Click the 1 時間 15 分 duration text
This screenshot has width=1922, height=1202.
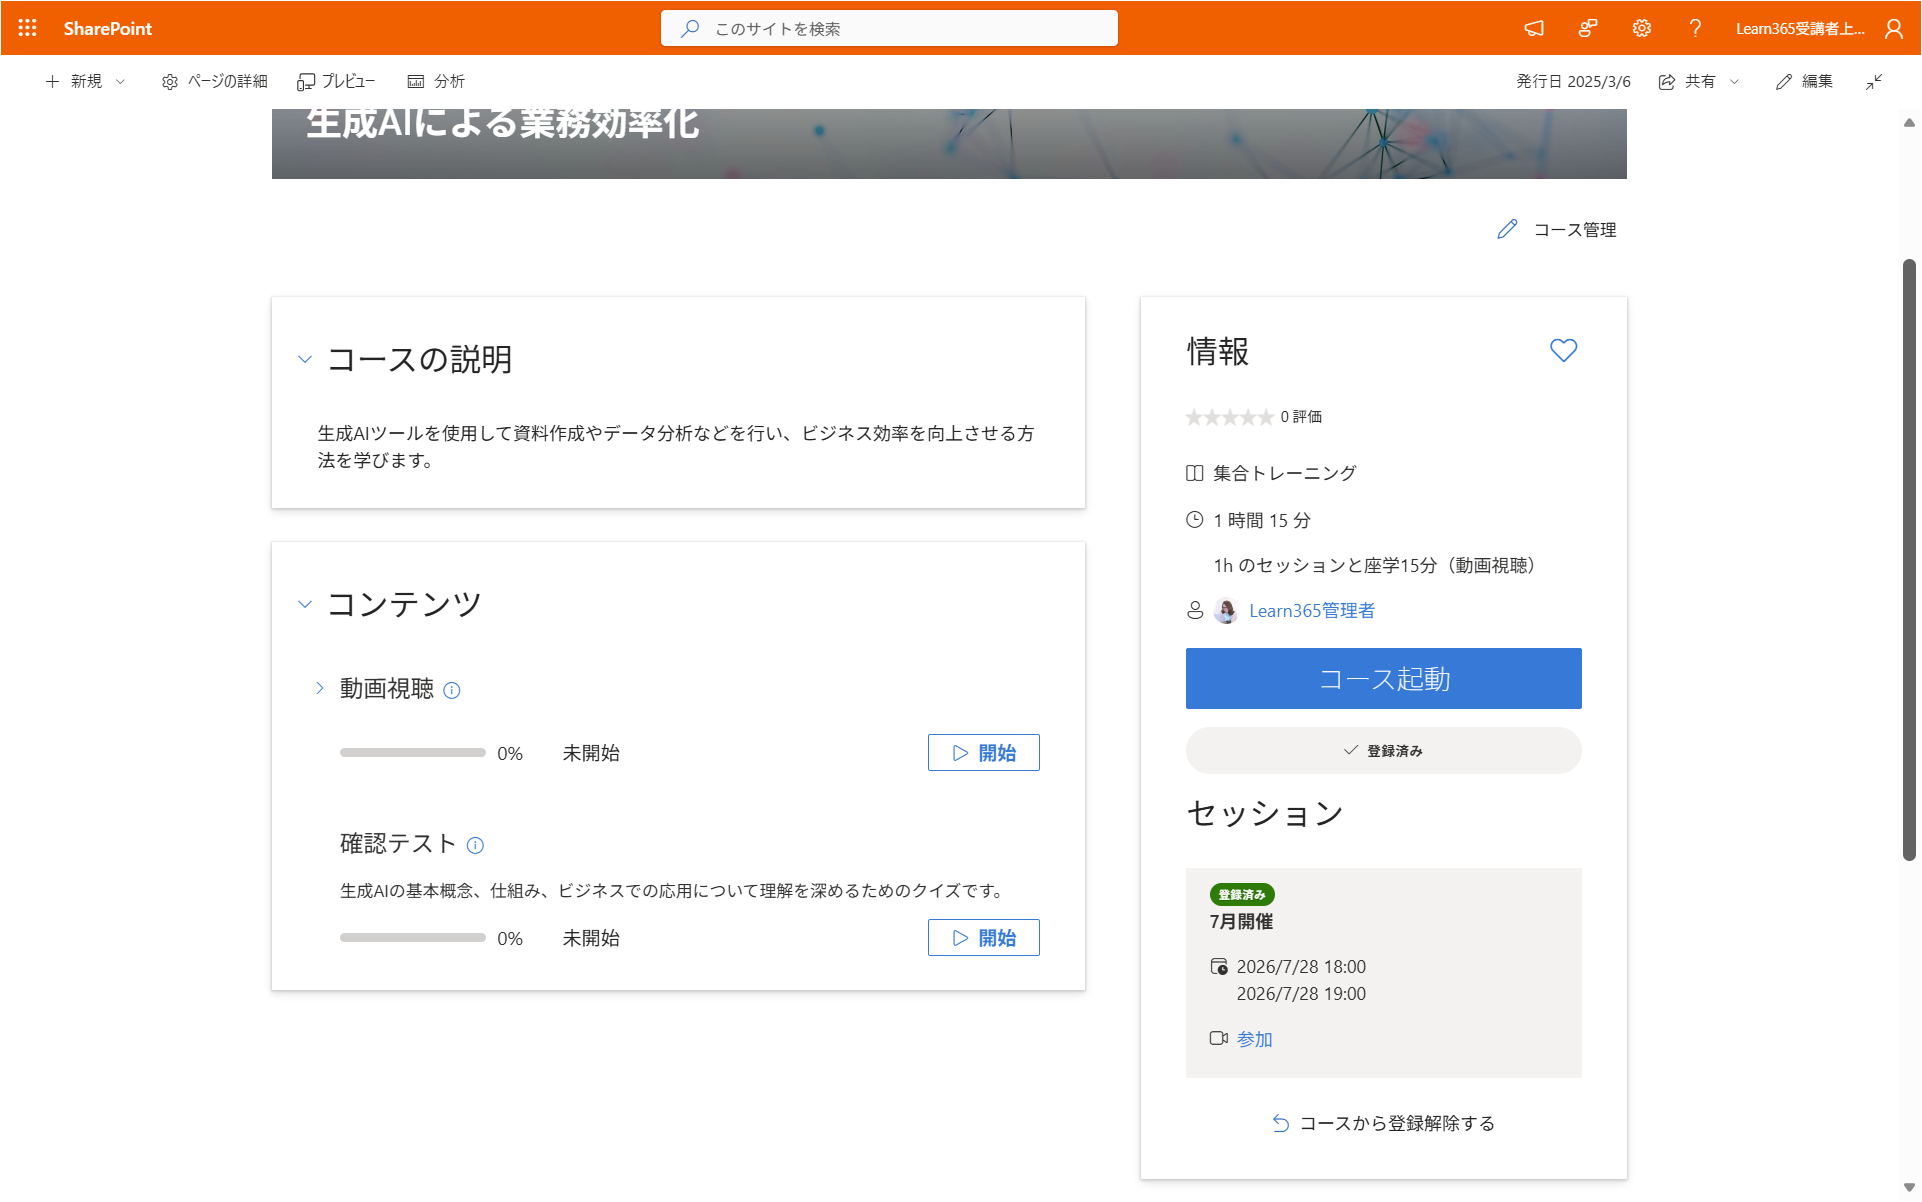1261,520
